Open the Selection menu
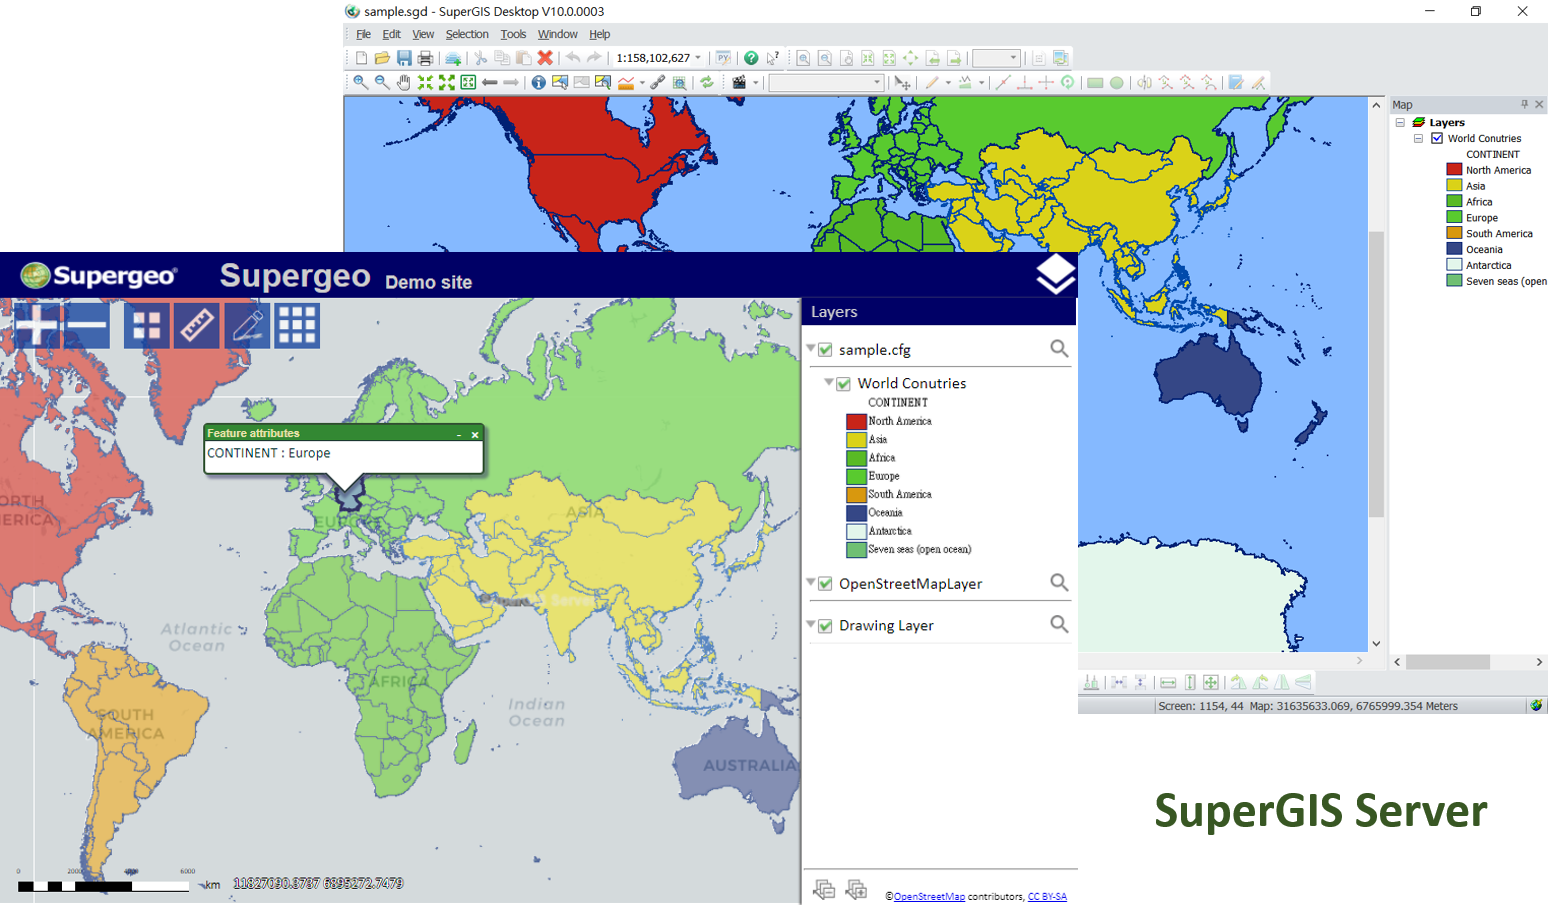Screen dimensions: 1548x905 click(x=466, y=34)
